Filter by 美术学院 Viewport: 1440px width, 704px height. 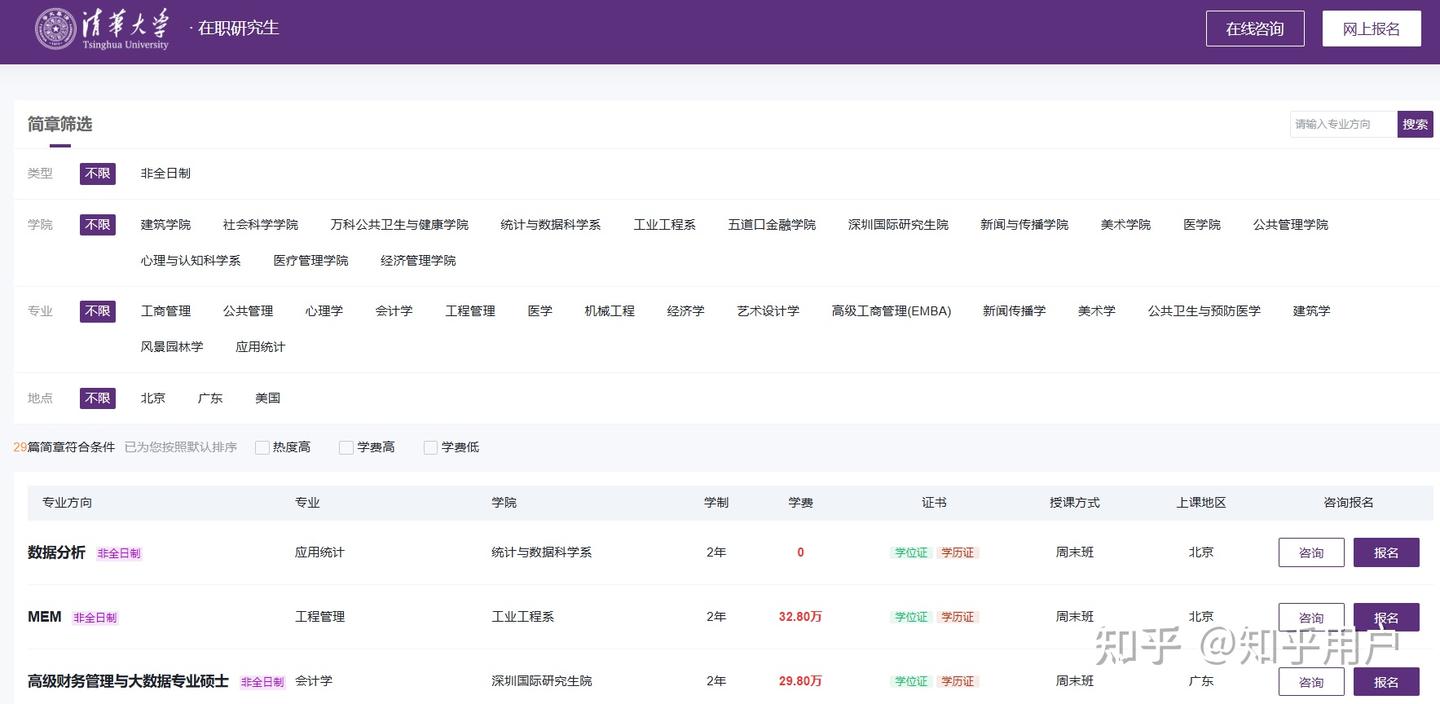point(1126,225)
